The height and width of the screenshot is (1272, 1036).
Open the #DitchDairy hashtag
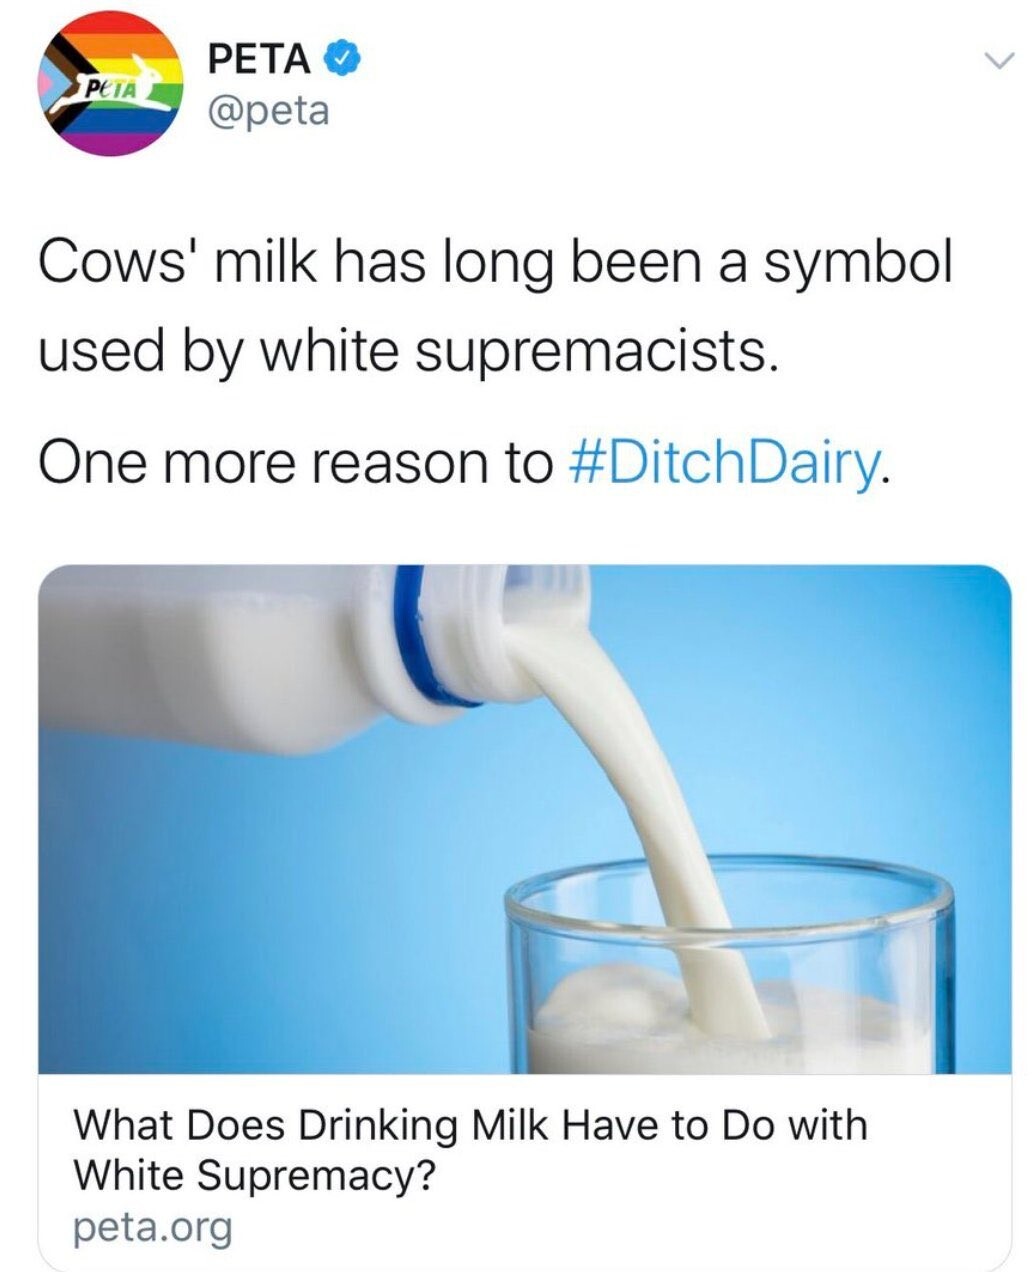point(727,462)
